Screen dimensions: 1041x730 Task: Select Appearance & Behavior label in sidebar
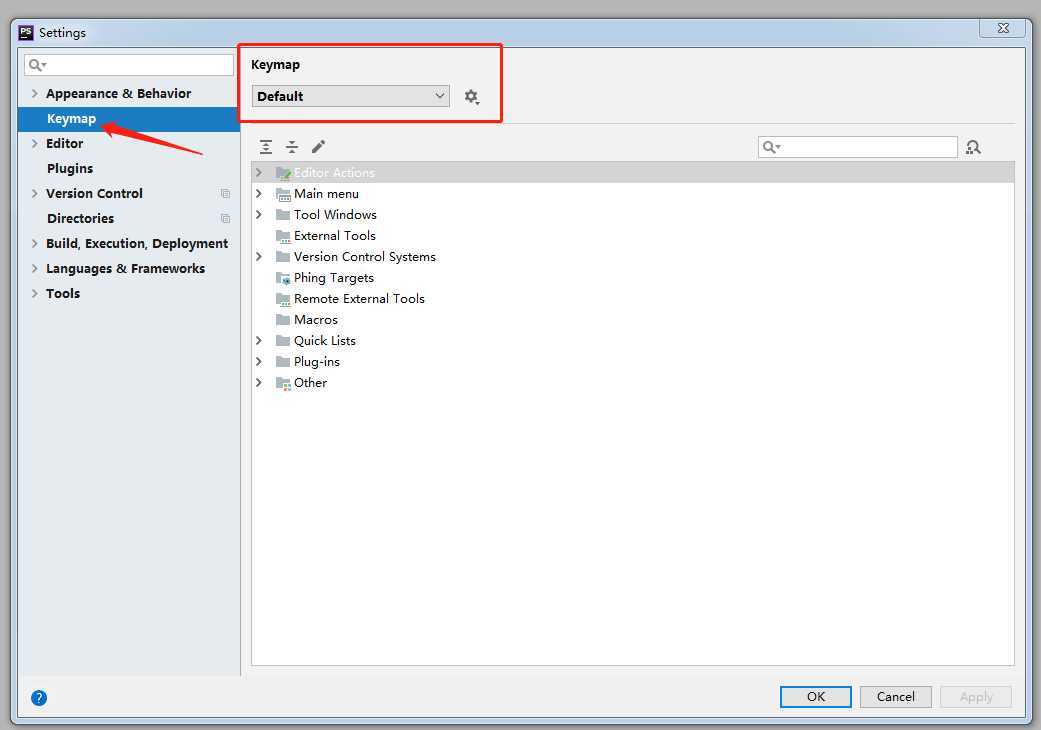point(118,94)
